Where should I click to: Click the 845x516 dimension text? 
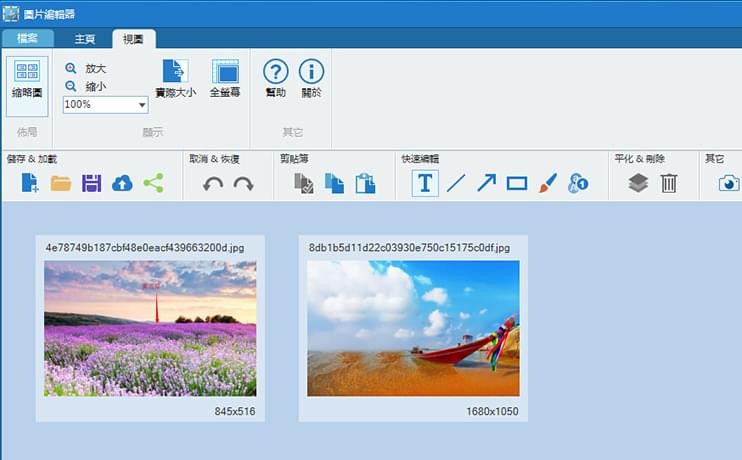[x=235, y=411]
